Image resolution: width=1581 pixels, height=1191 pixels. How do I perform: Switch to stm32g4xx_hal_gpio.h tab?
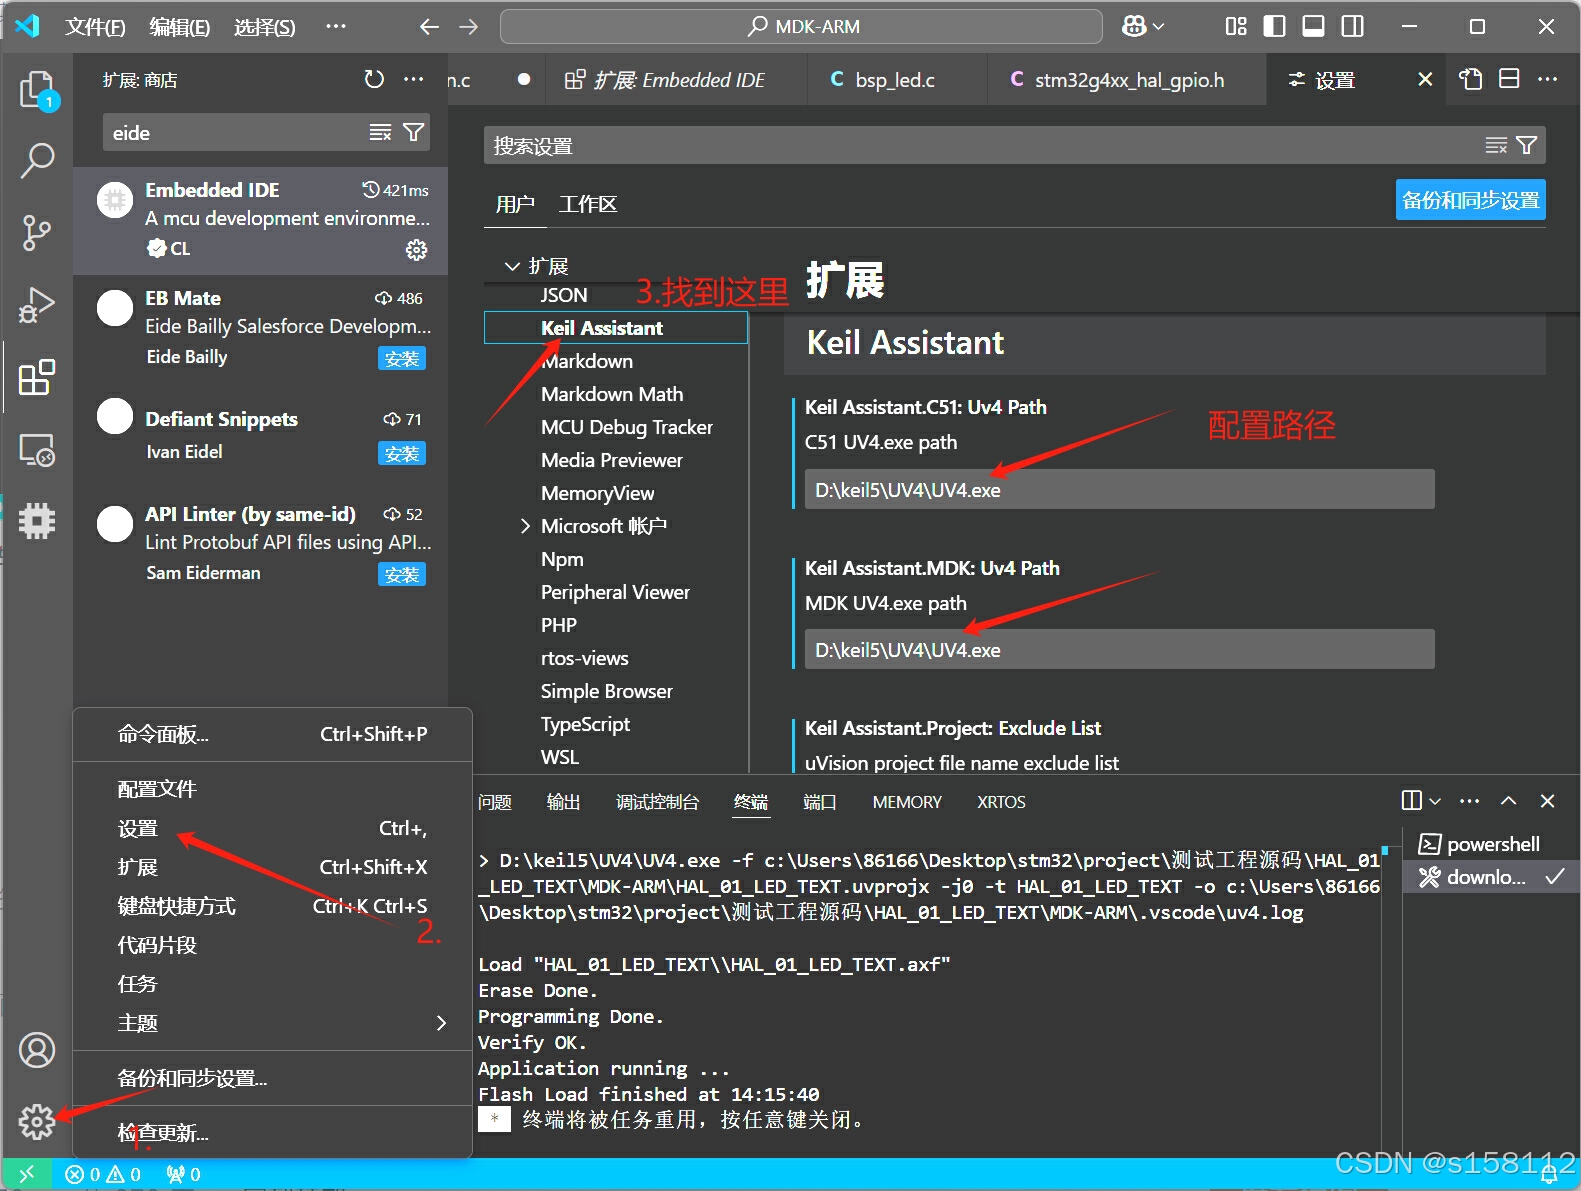point(1128,80)
